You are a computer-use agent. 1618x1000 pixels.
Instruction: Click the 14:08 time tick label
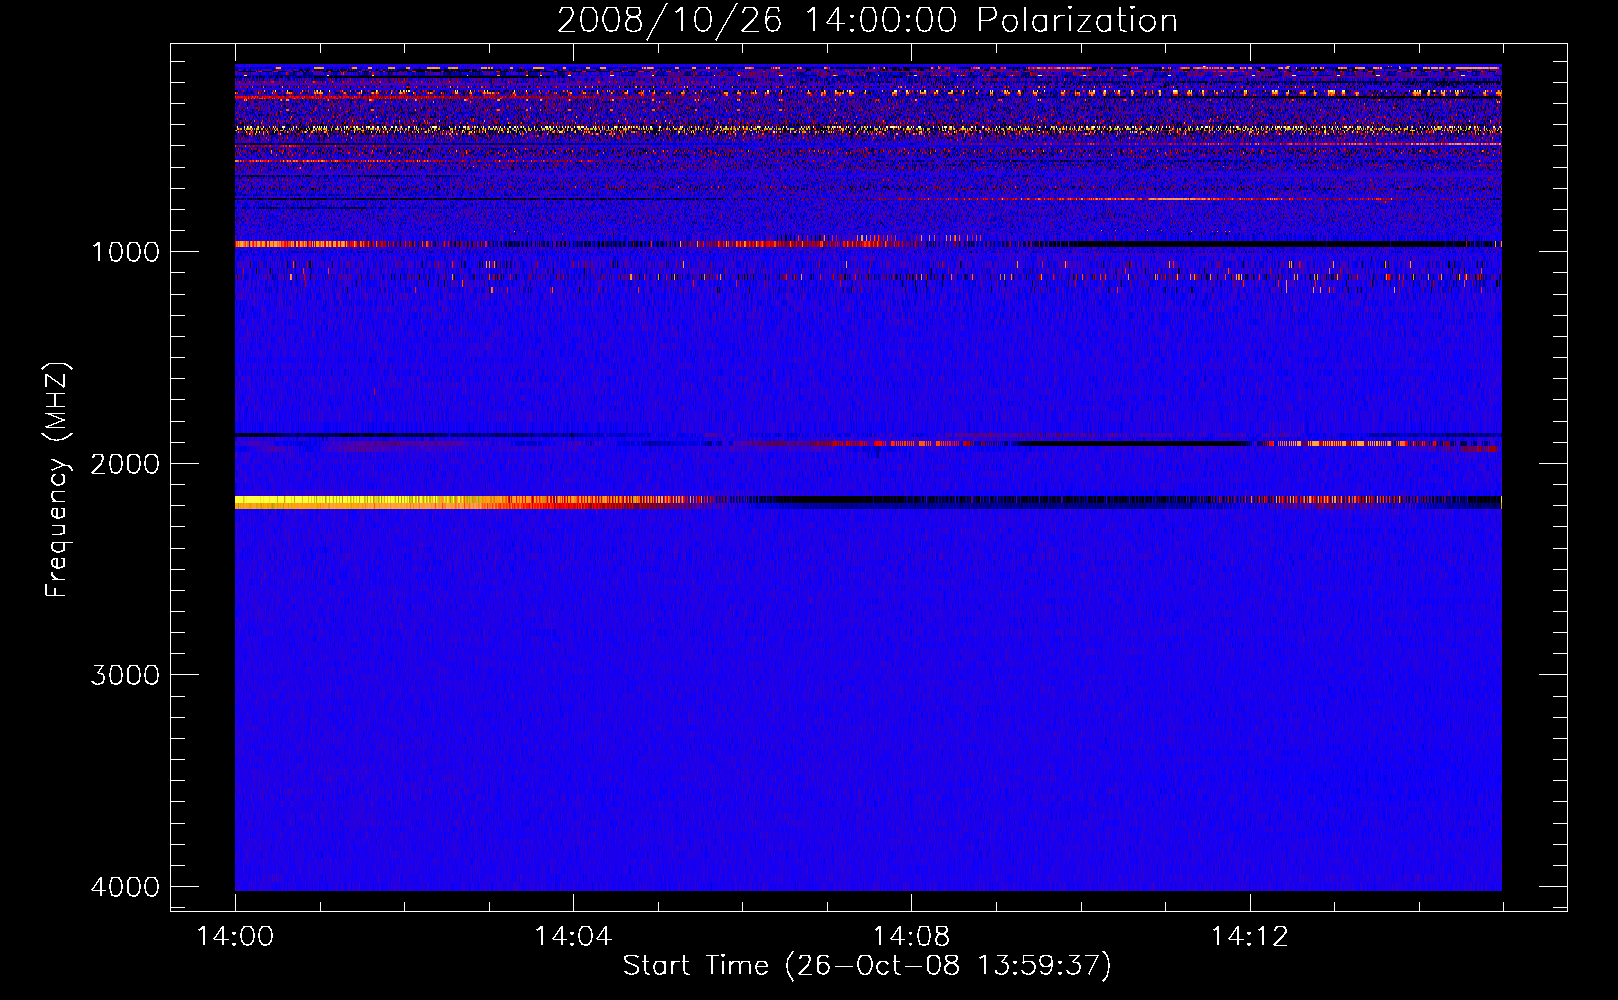[911, 937]
